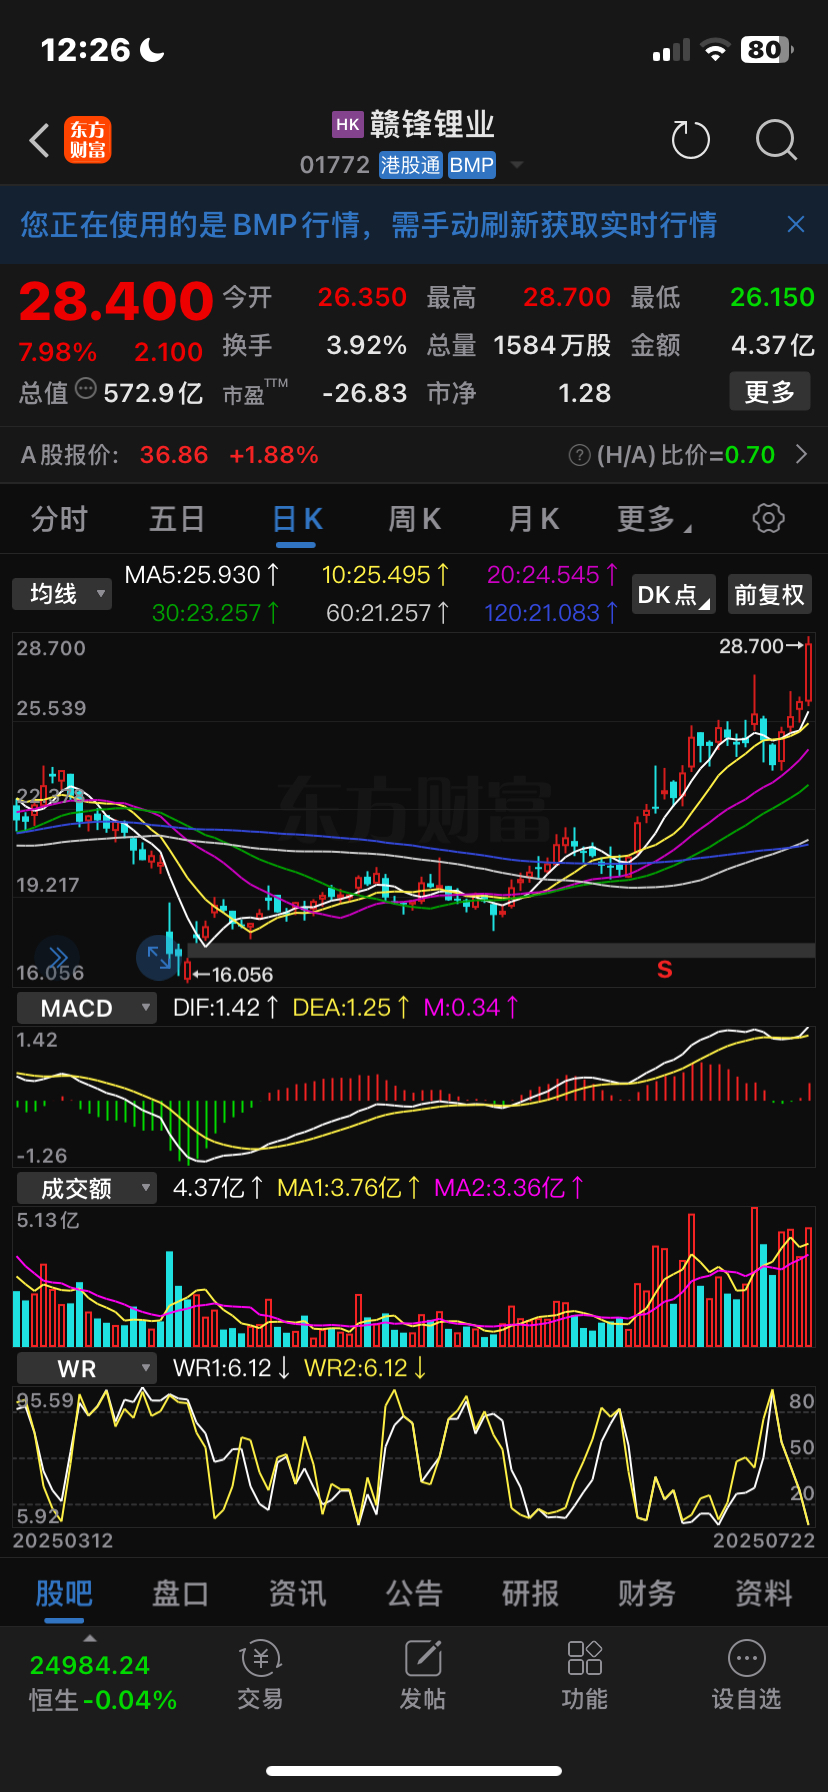Select the 日K tab

296,519
